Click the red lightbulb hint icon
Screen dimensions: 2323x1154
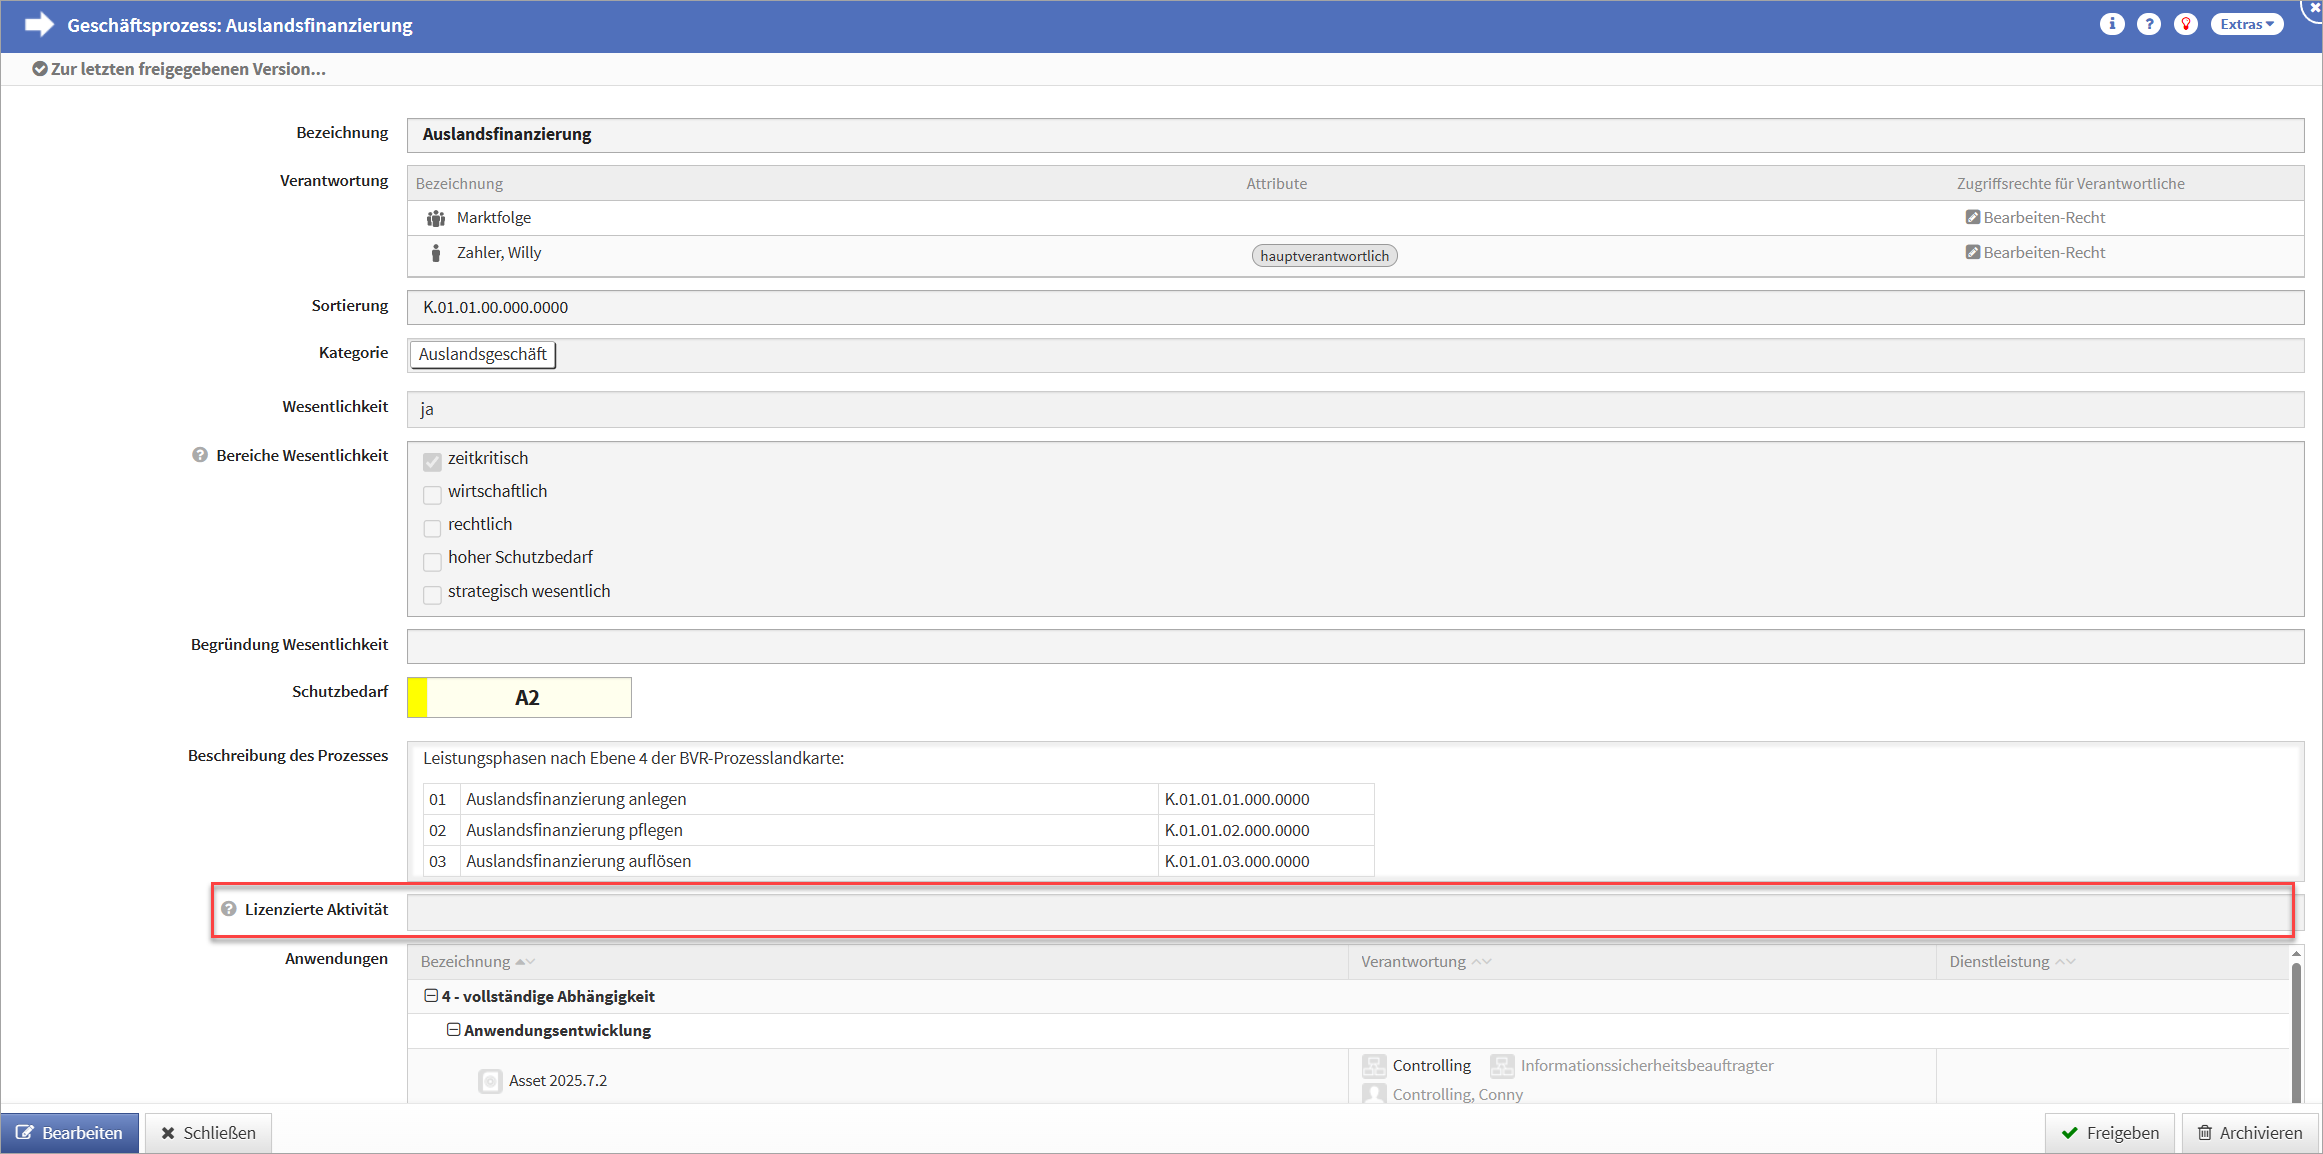coord(2186,24)
